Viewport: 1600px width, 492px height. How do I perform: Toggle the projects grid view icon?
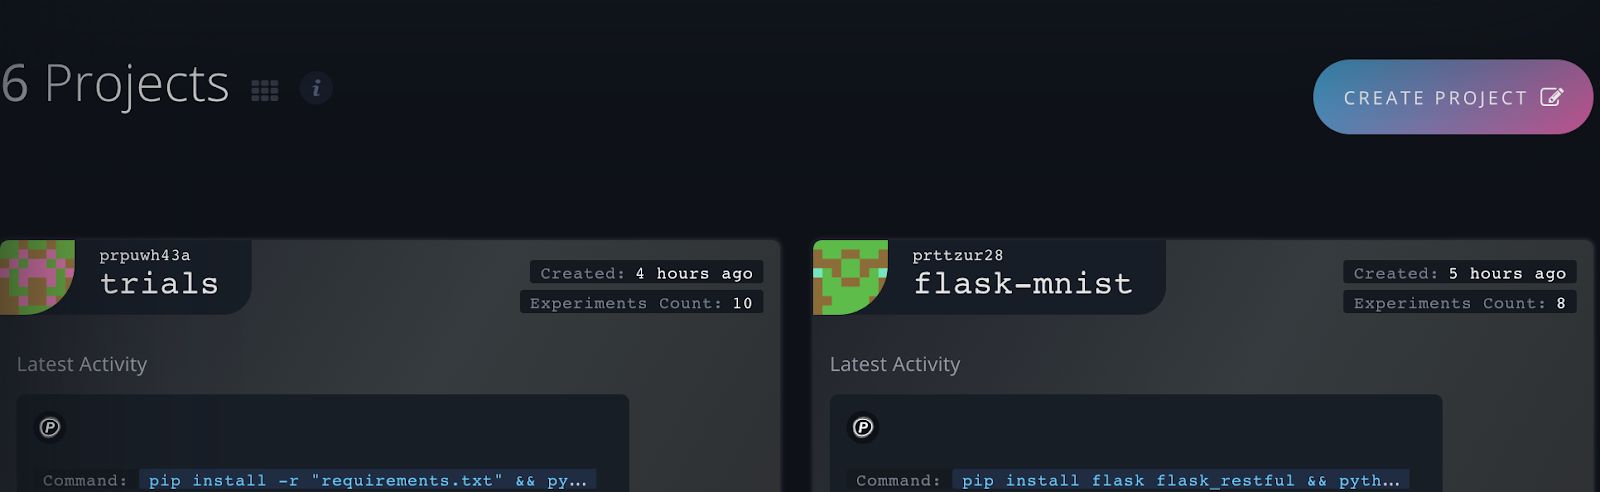[265, 91]
